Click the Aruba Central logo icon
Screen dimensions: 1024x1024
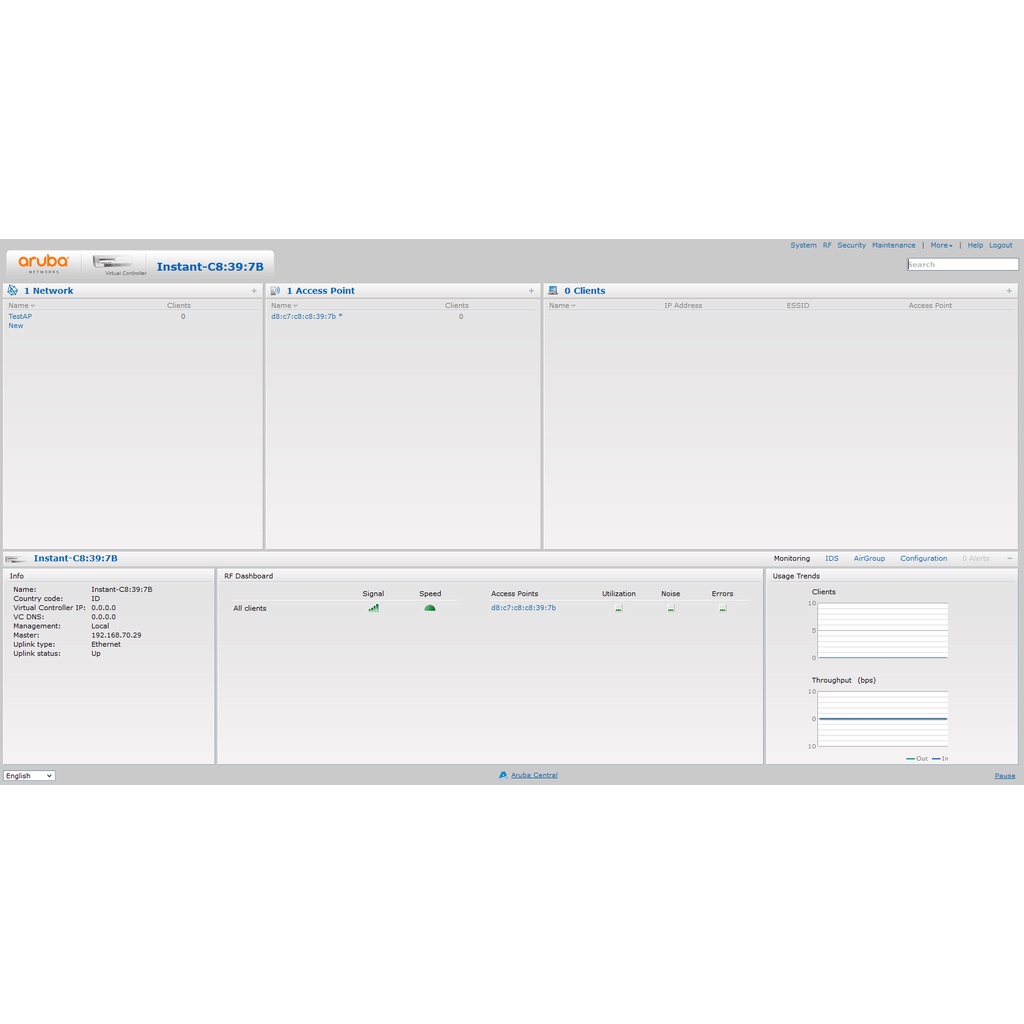coord(503,775)
